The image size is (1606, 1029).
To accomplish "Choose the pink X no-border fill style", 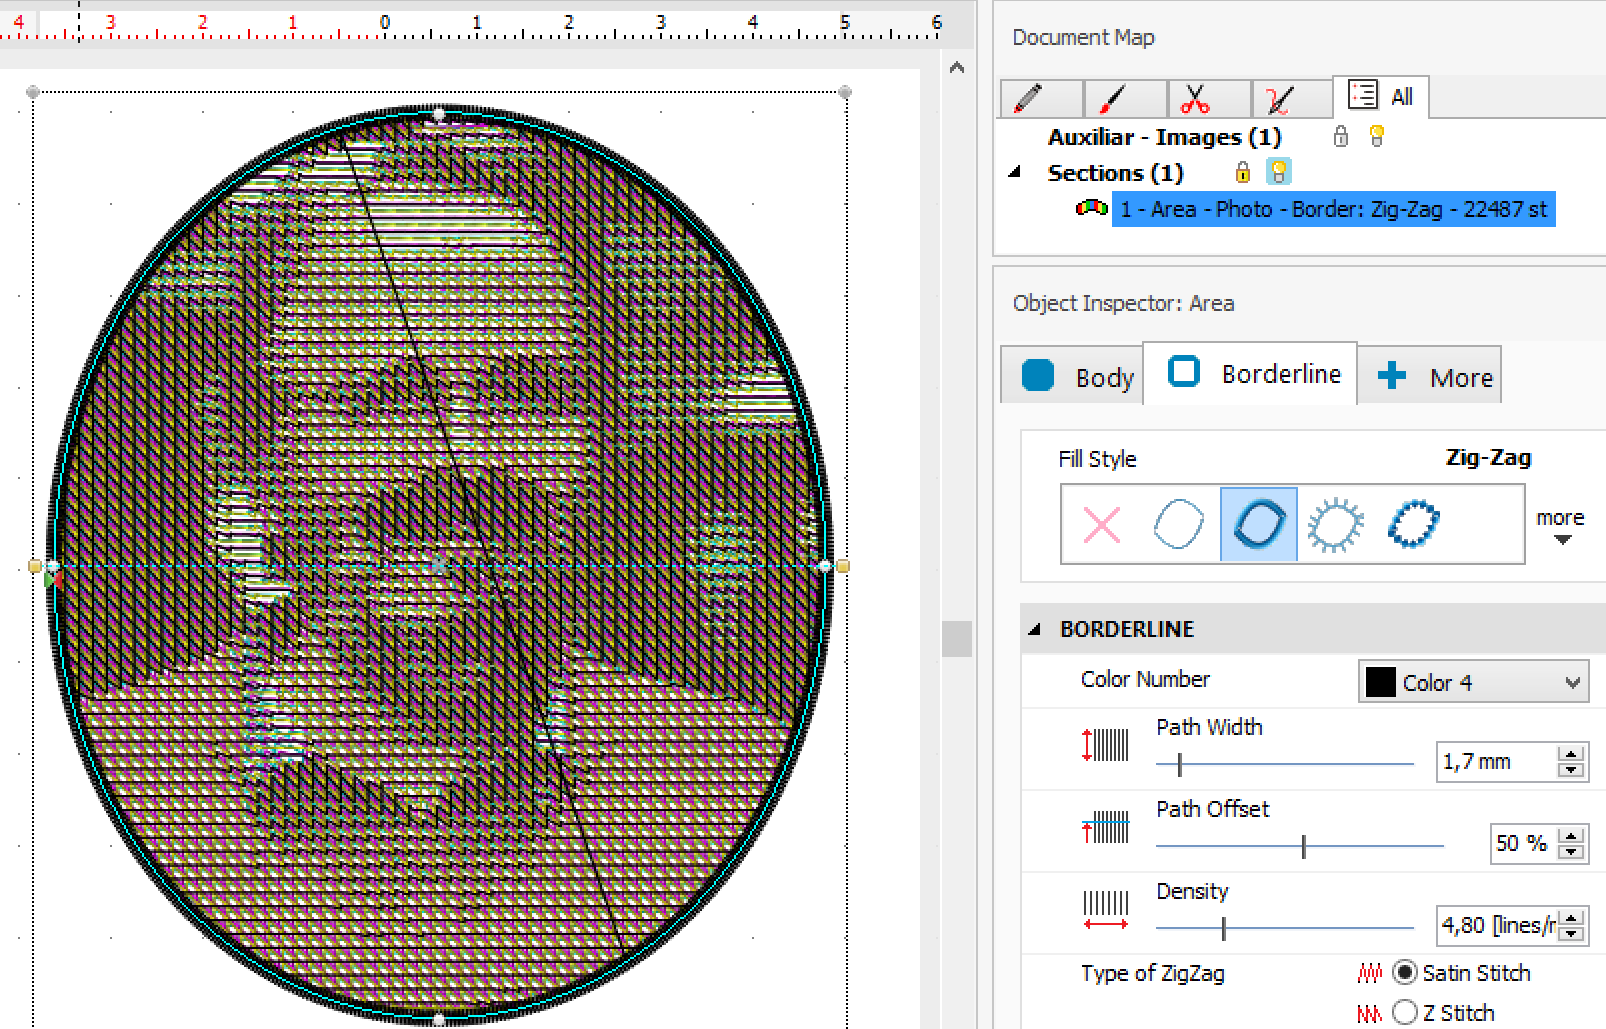I will (x=1101, y=525).
